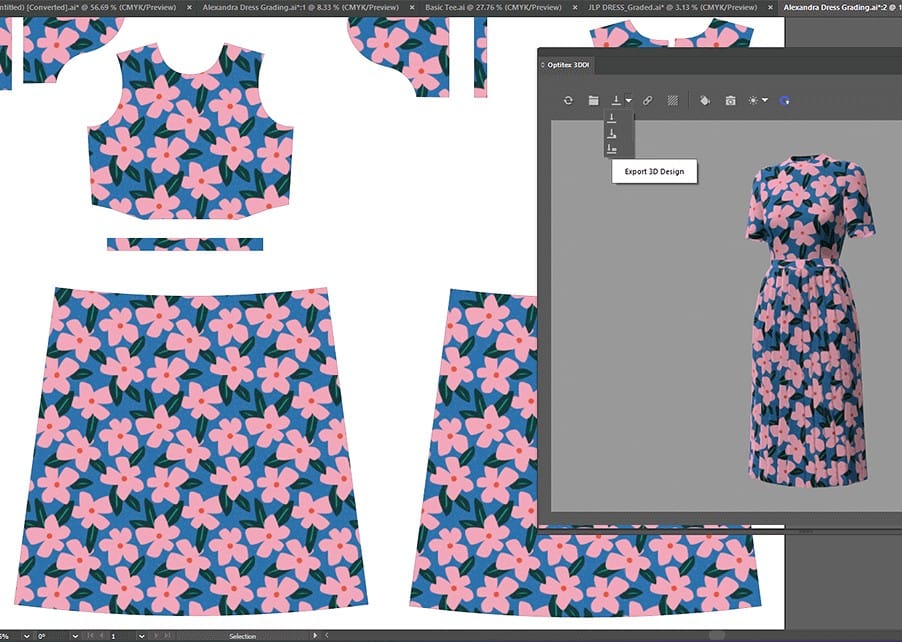Image resolution: width=902 pixels, height=642 pixels.
Task: Open the folder icon in Optitex toolbar
Action: (x=593, y=101)
